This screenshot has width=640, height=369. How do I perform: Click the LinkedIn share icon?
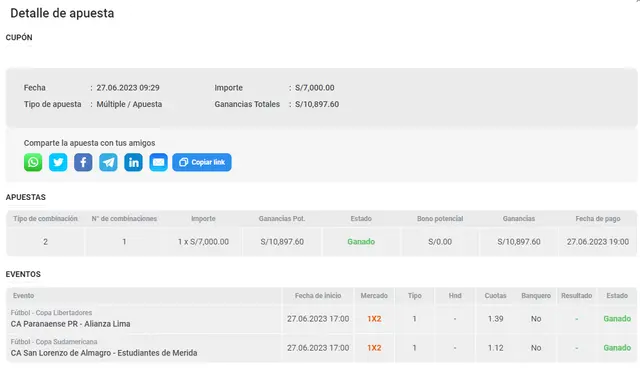133,162
